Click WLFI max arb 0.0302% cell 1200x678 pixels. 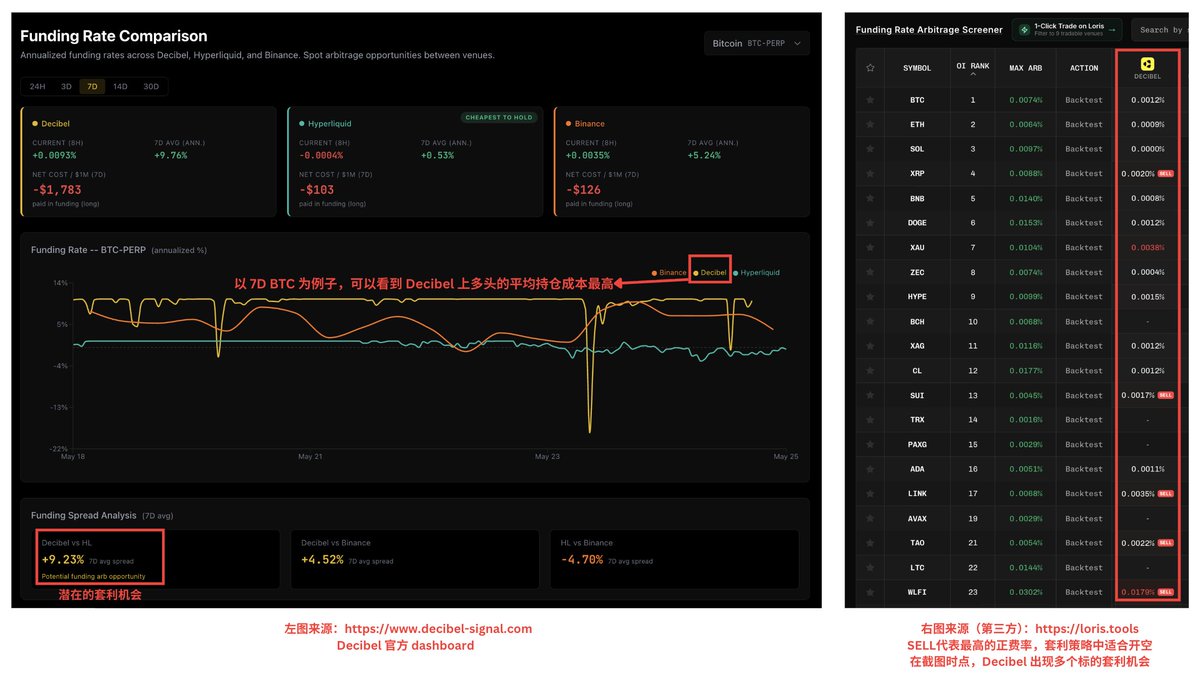[x=1026, y=592]
